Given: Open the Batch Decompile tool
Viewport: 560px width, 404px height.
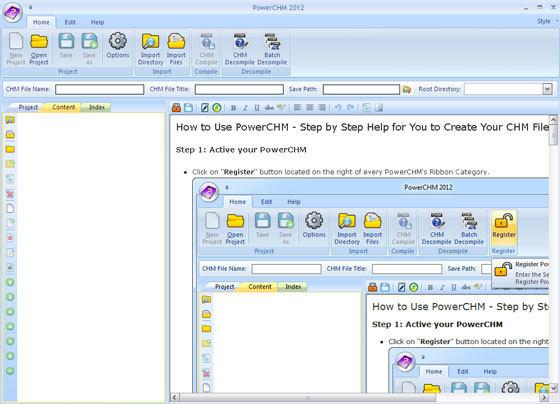Looking at the screenshot, I should coord(272,49).
